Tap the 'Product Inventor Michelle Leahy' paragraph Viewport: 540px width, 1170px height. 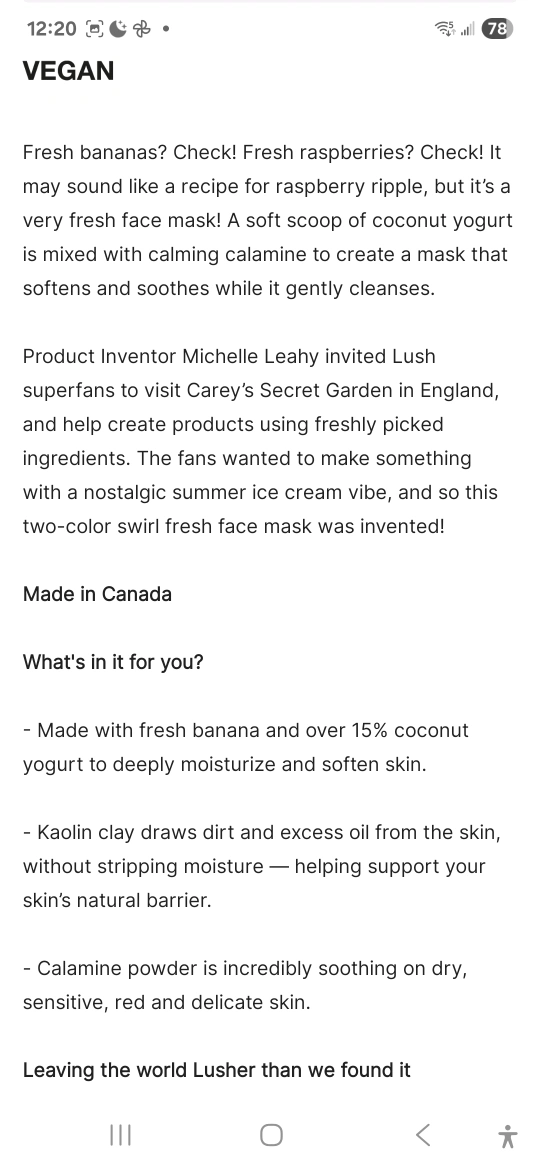261,441
